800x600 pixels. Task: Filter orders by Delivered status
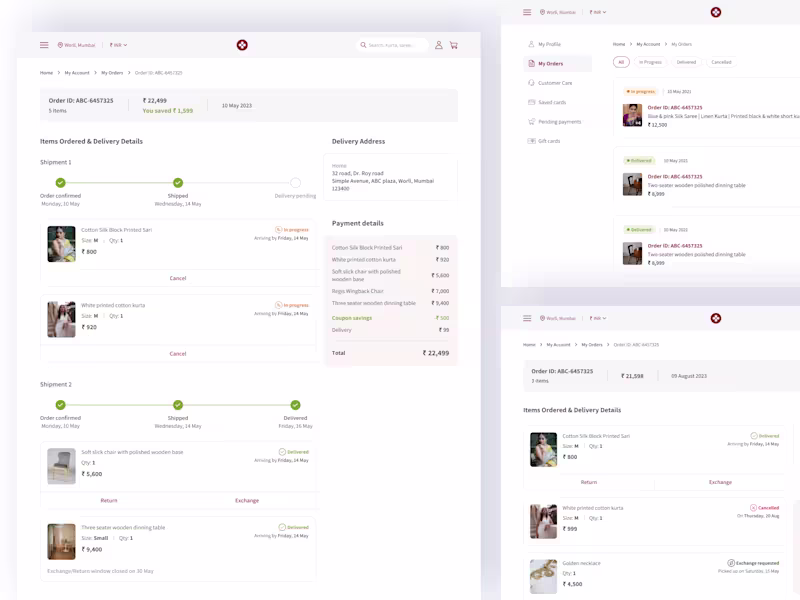pos(689,61)
